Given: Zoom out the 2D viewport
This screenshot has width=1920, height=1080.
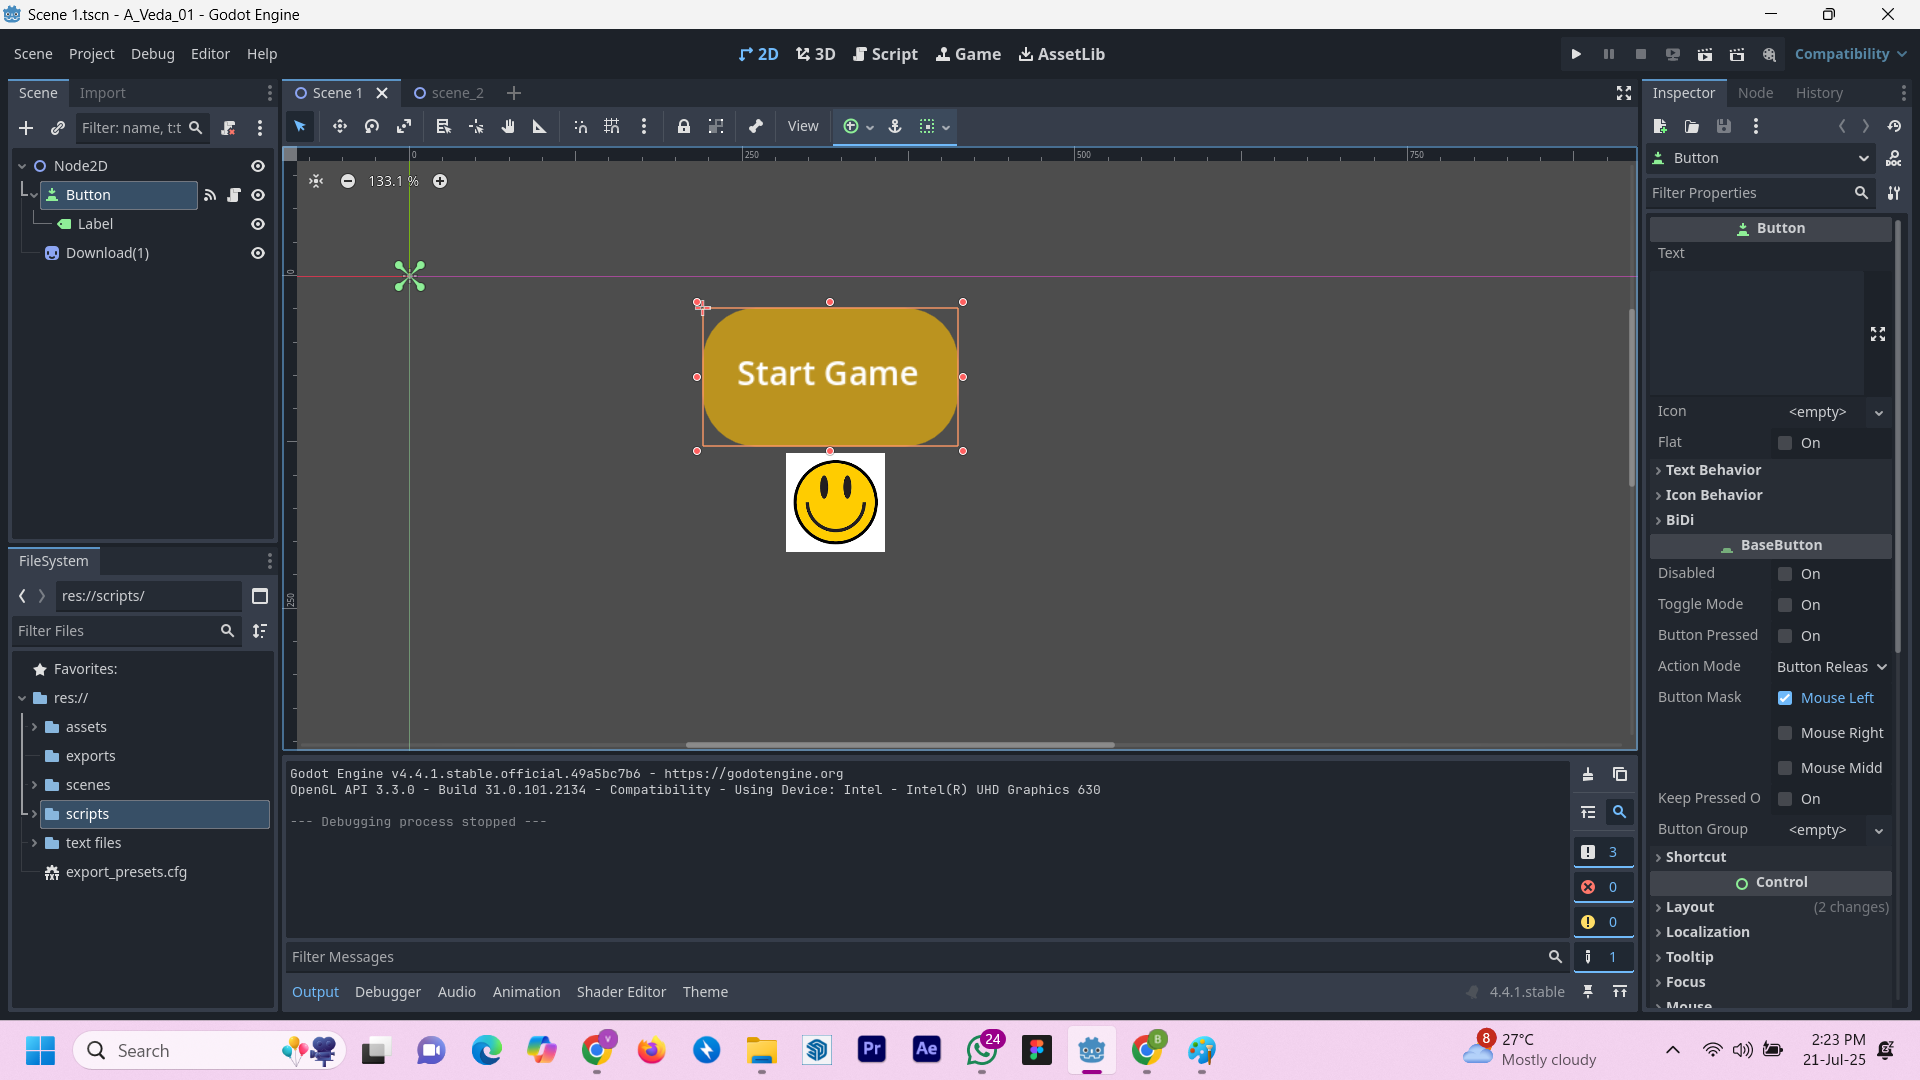Looking at the screenshot, I should tap(348, 181).
